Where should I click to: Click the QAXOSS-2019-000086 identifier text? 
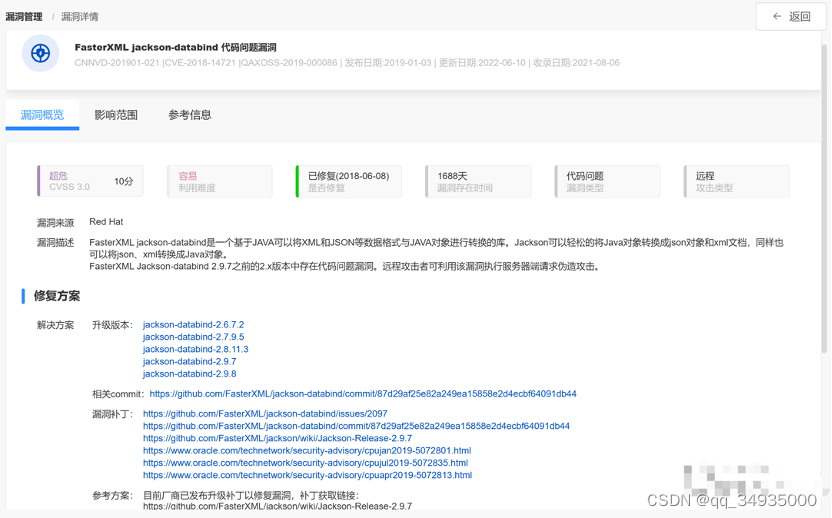pos(289,63)
